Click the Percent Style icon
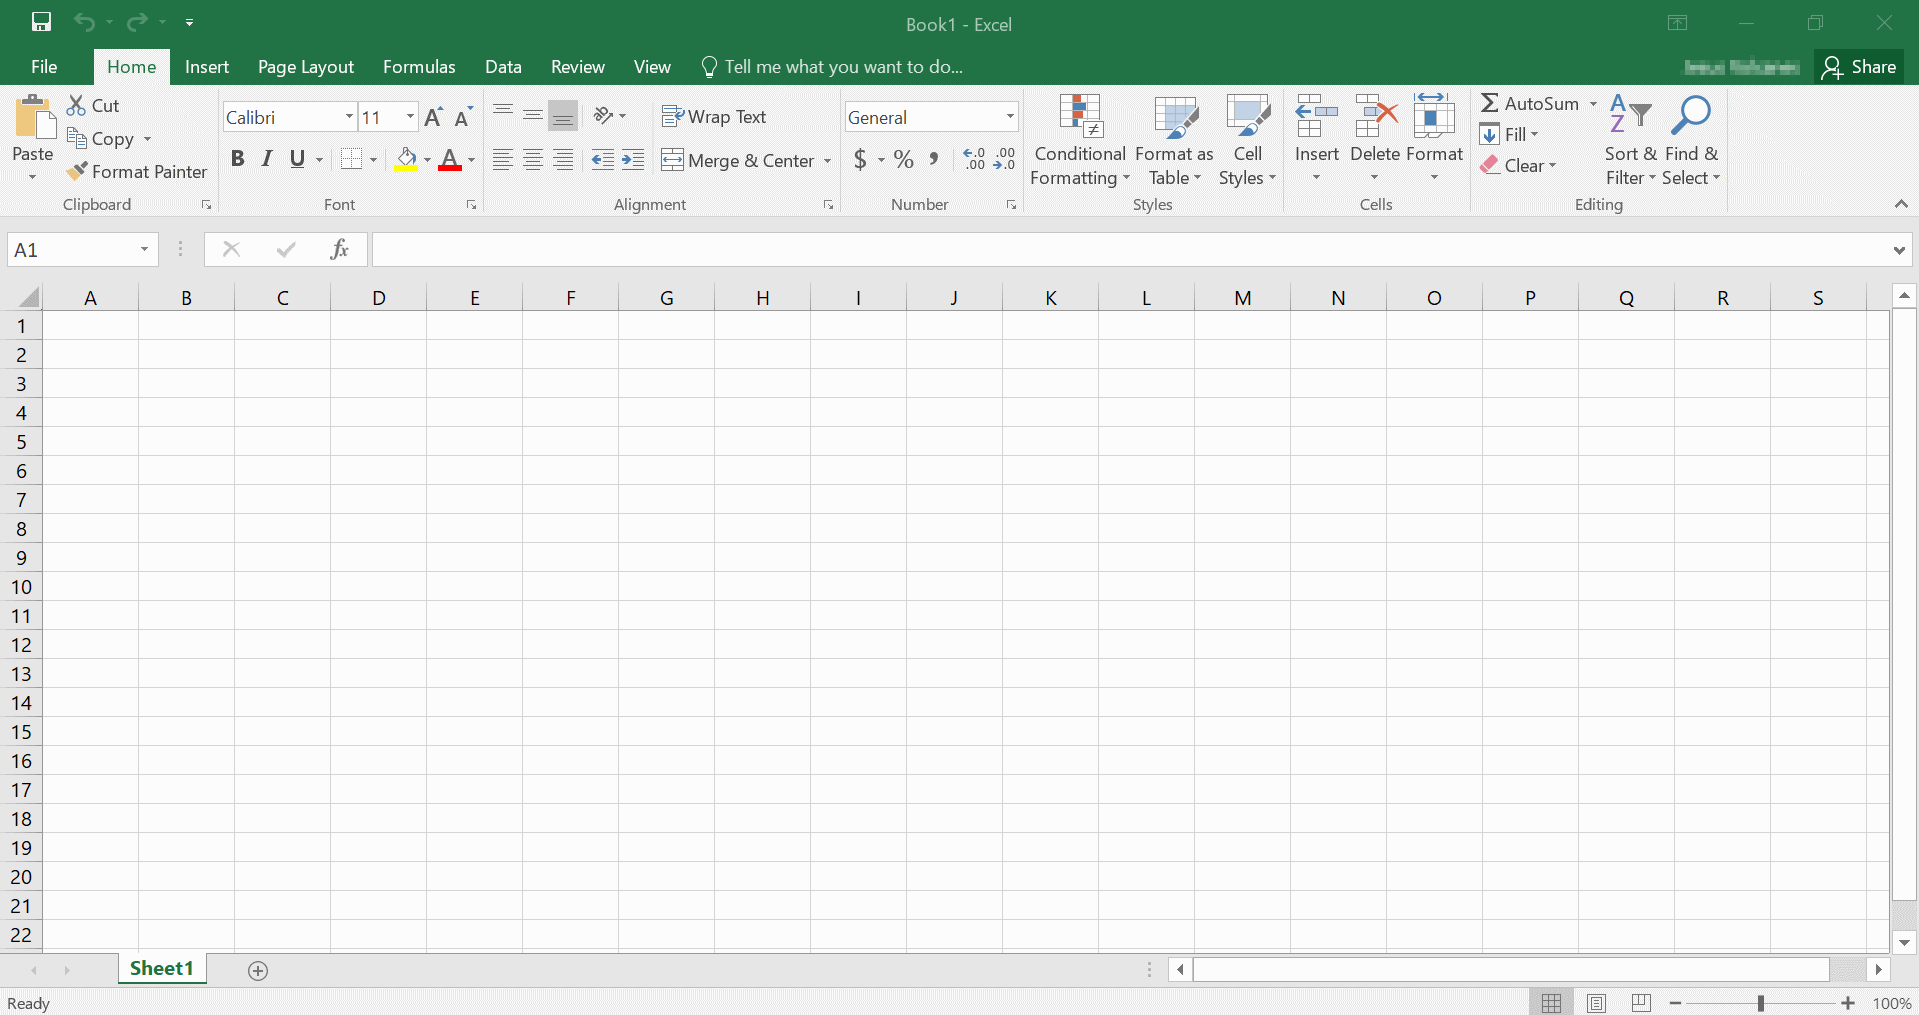The height and width of the screenshot is (1015, 1919). tap(904, 160)
